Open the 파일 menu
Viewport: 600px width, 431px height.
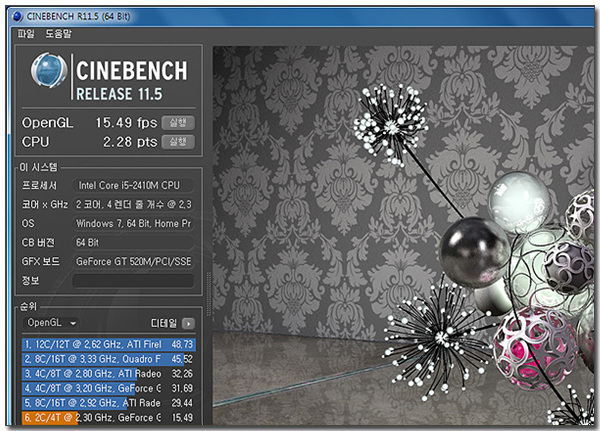point(26,34)
